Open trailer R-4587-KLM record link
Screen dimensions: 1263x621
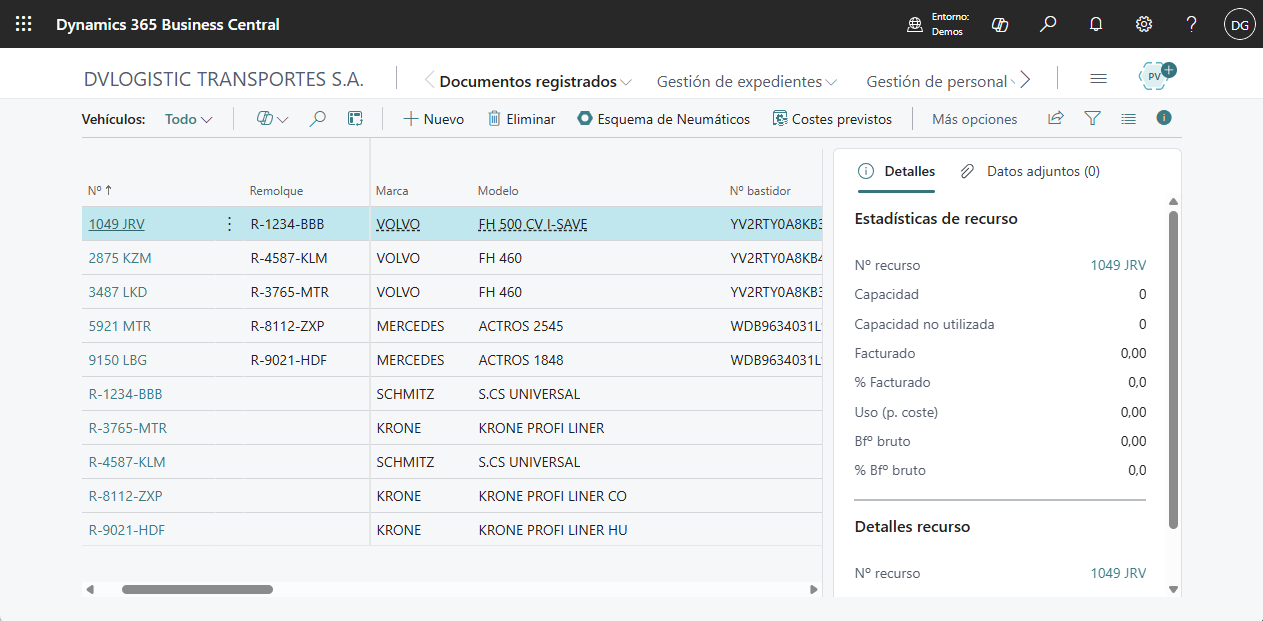[127, 462]
